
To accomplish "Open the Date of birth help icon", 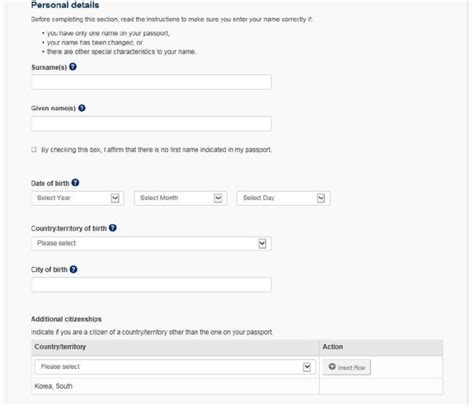I will (75, 183).
